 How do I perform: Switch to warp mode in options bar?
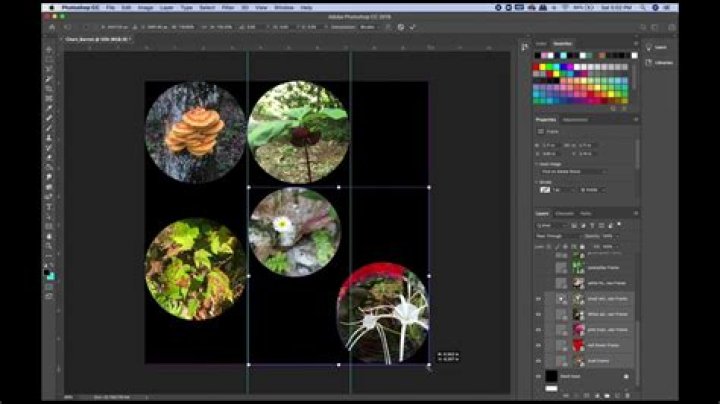click(x=388, y=27)
